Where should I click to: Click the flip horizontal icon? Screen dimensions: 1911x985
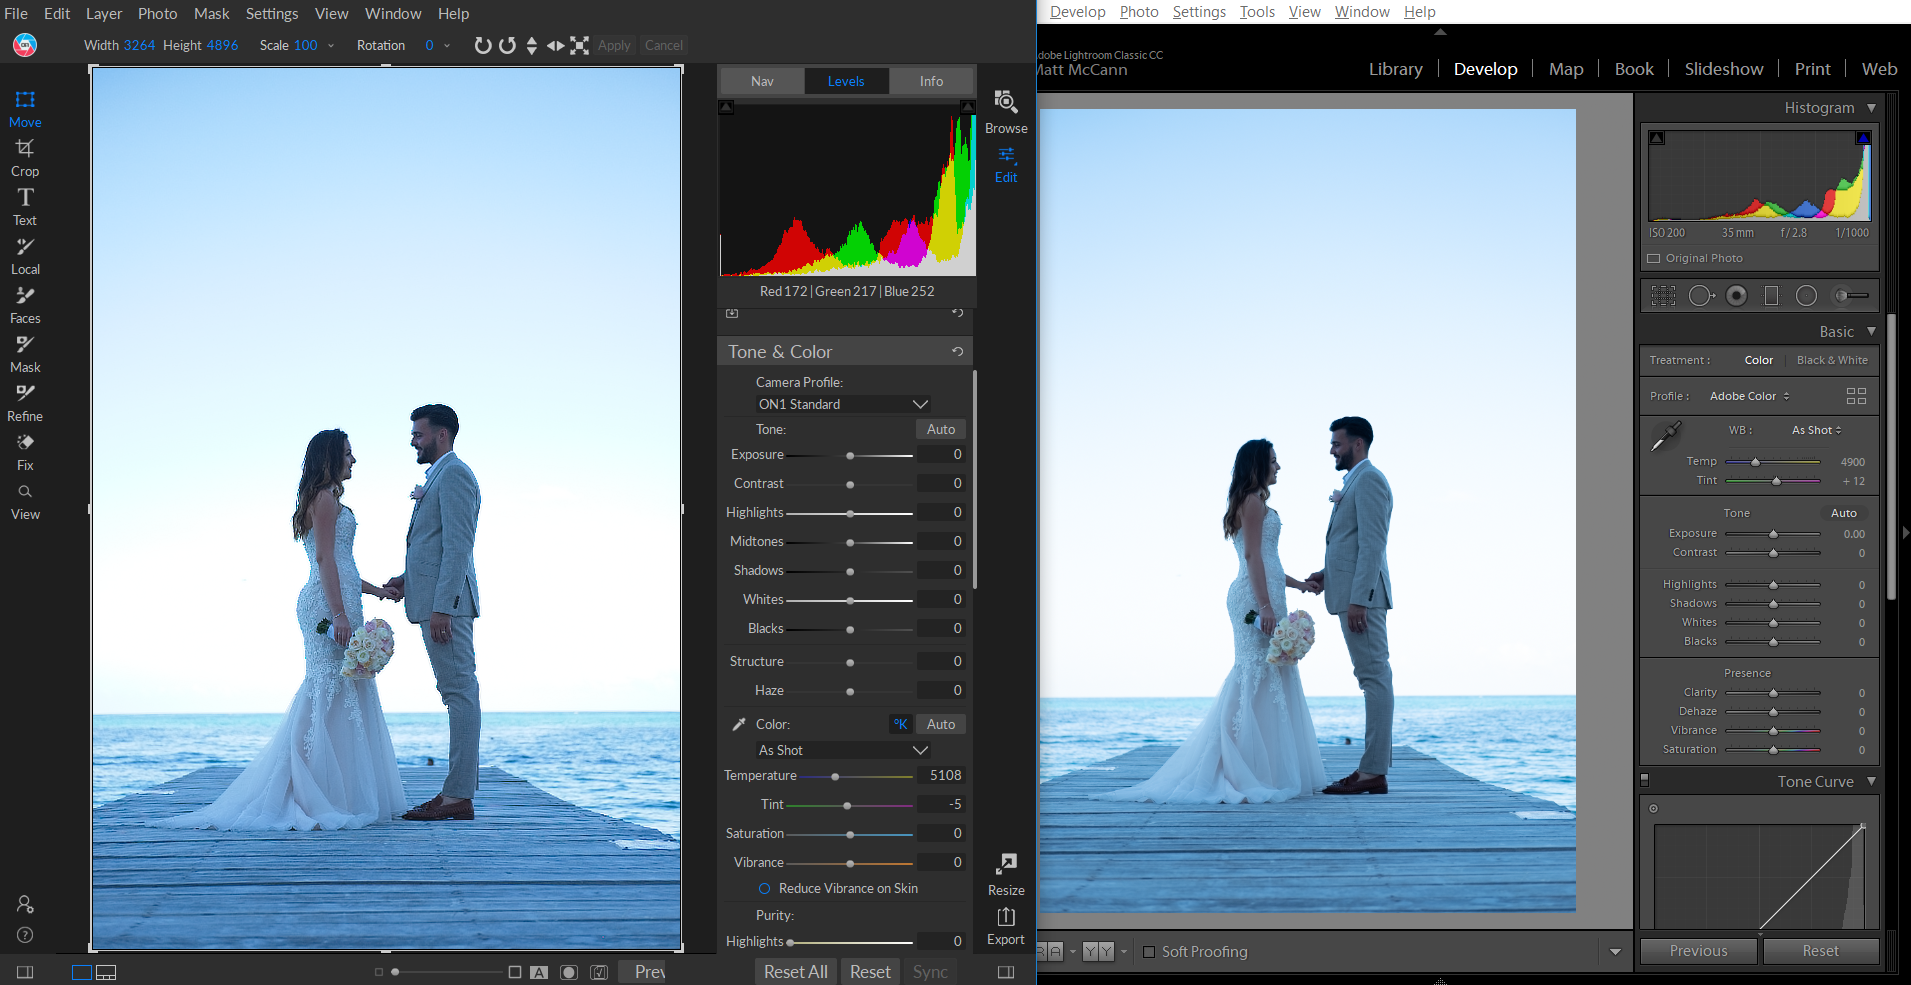pyautogui.click(x=555, y=45)
